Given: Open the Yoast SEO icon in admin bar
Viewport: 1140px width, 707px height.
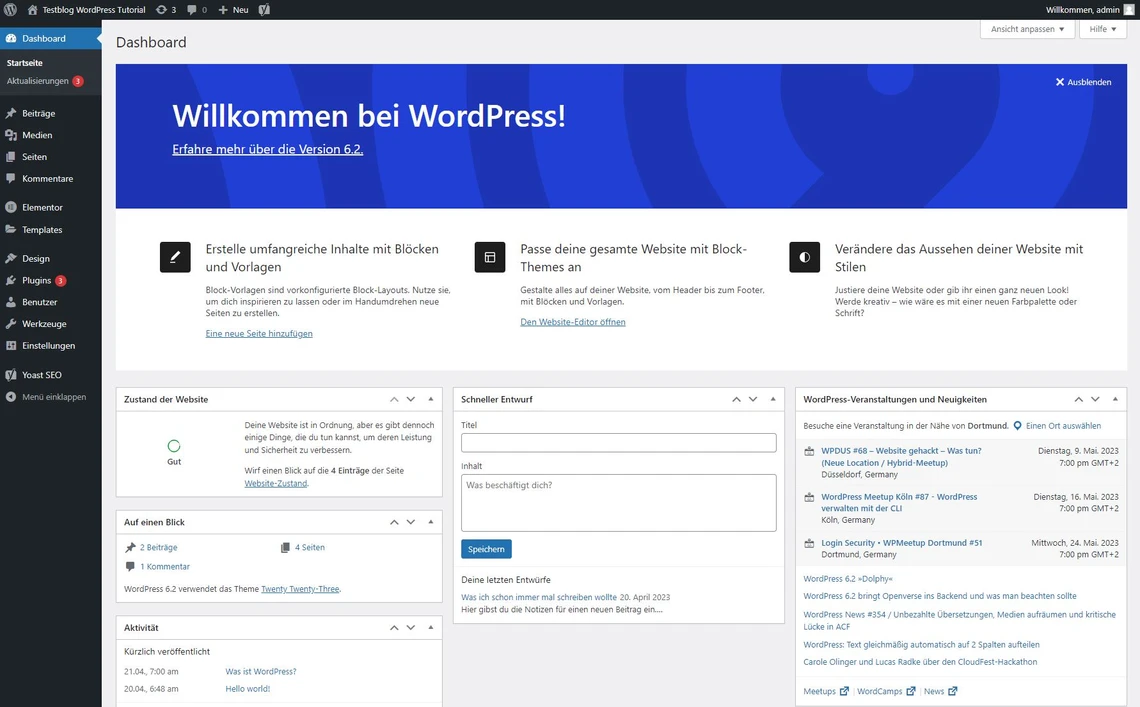Looking at the screenshot, I should pos(264,9).
